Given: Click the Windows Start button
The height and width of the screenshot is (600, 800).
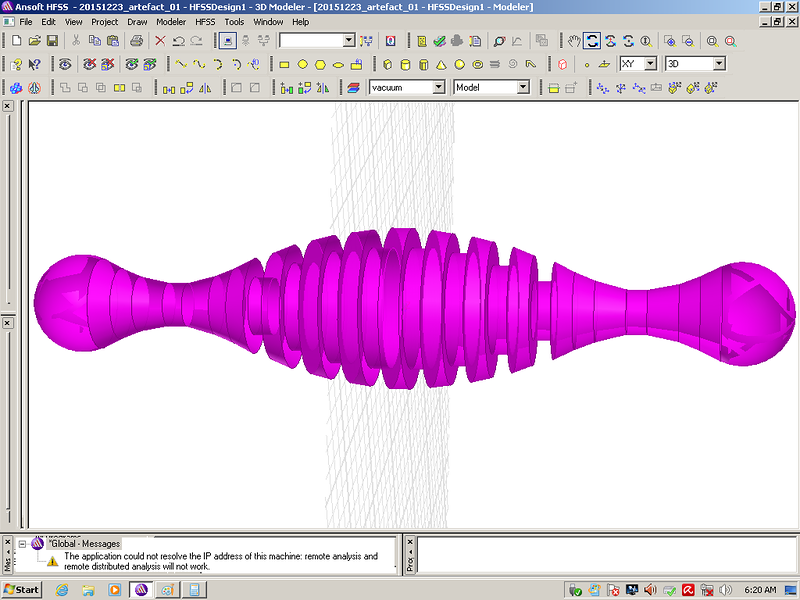Looking at the screenshot, I should click(x=22, y=589).
